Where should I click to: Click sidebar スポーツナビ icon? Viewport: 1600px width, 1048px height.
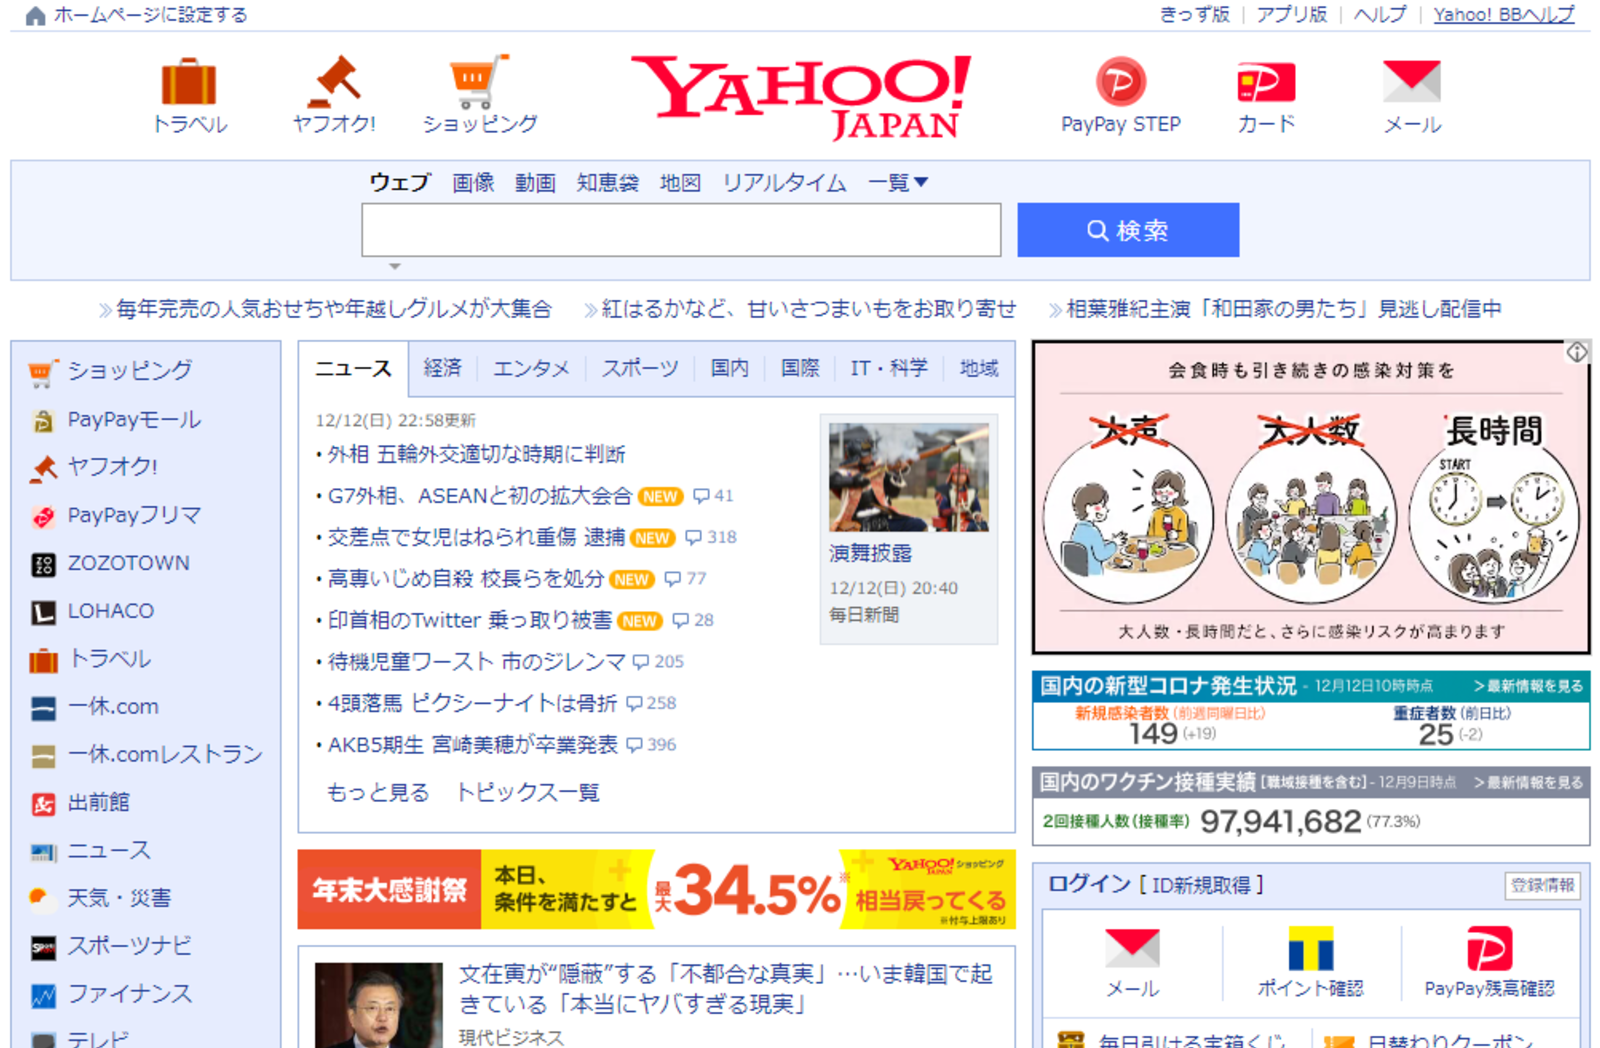point(43,947)
